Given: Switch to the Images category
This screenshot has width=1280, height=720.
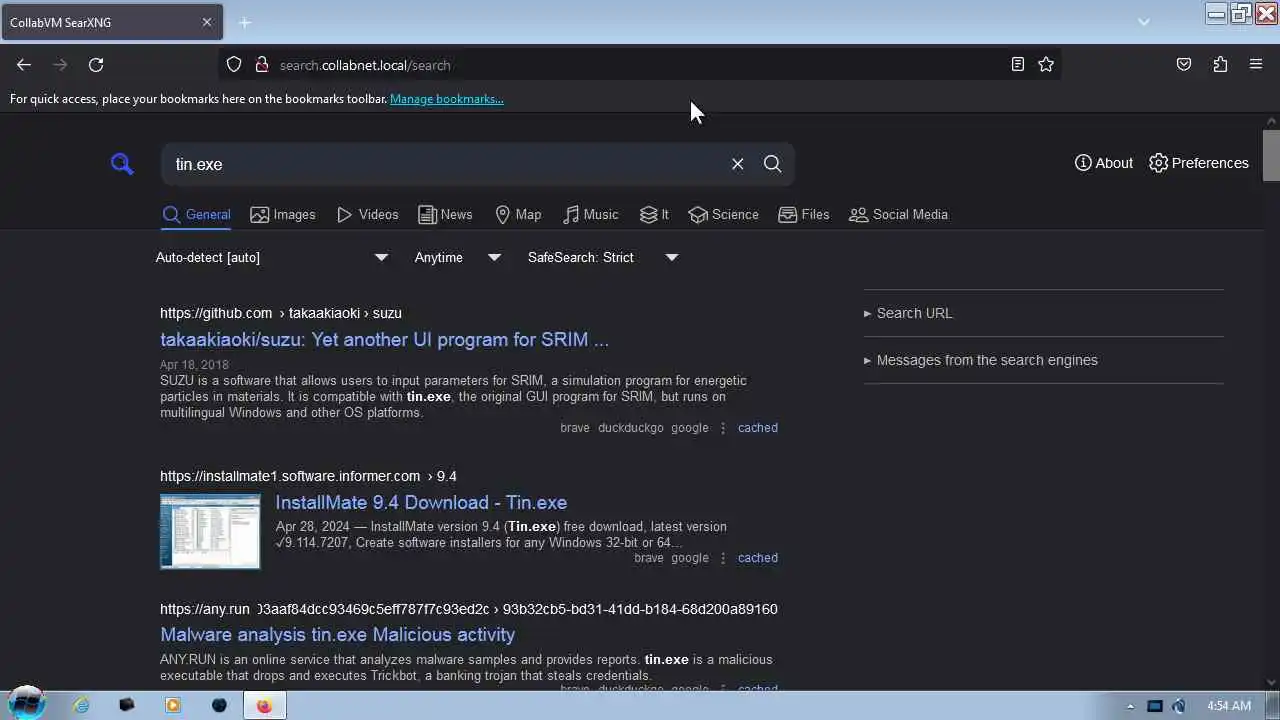Looking at the screenshot, I should click(283, 215).
